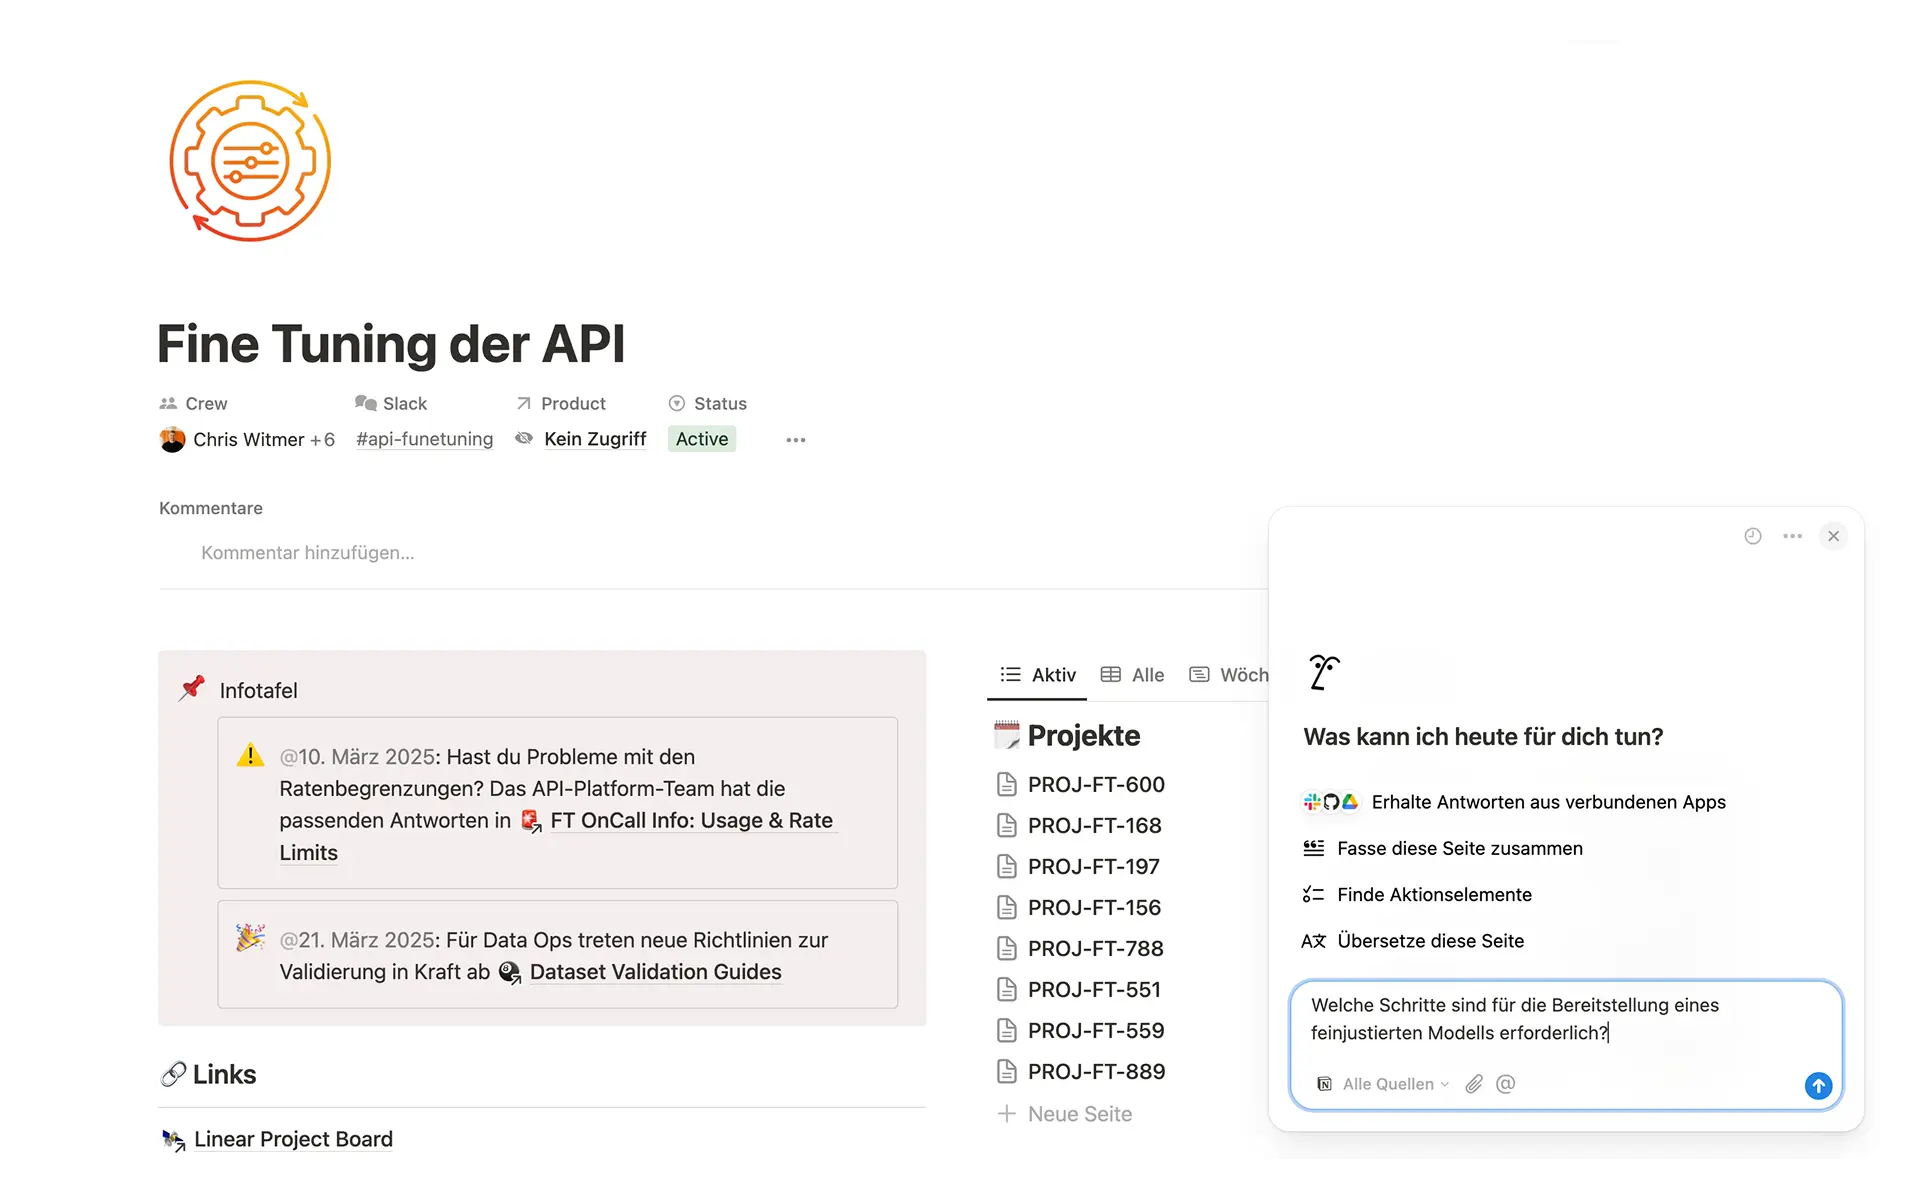Click the Notion AI face icon

1324,672
